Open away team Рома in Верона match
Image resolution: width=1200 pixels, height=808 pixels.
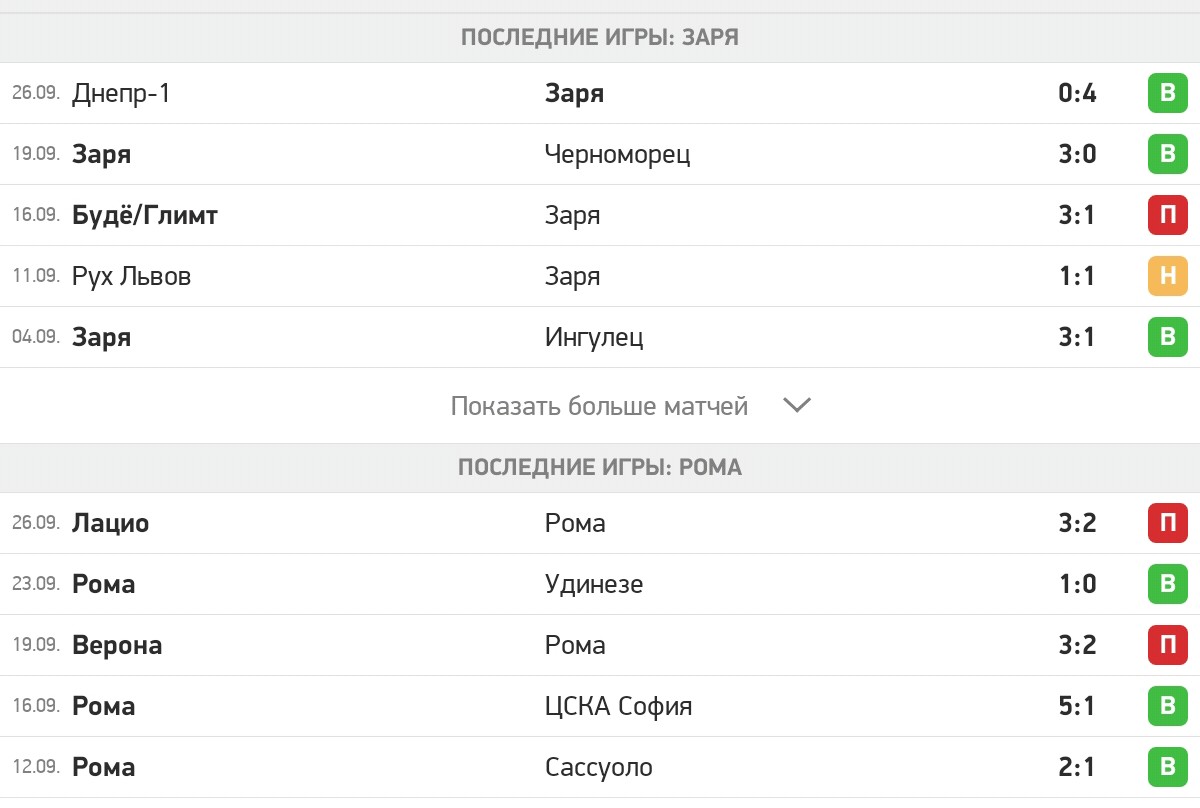pos(575,646)
